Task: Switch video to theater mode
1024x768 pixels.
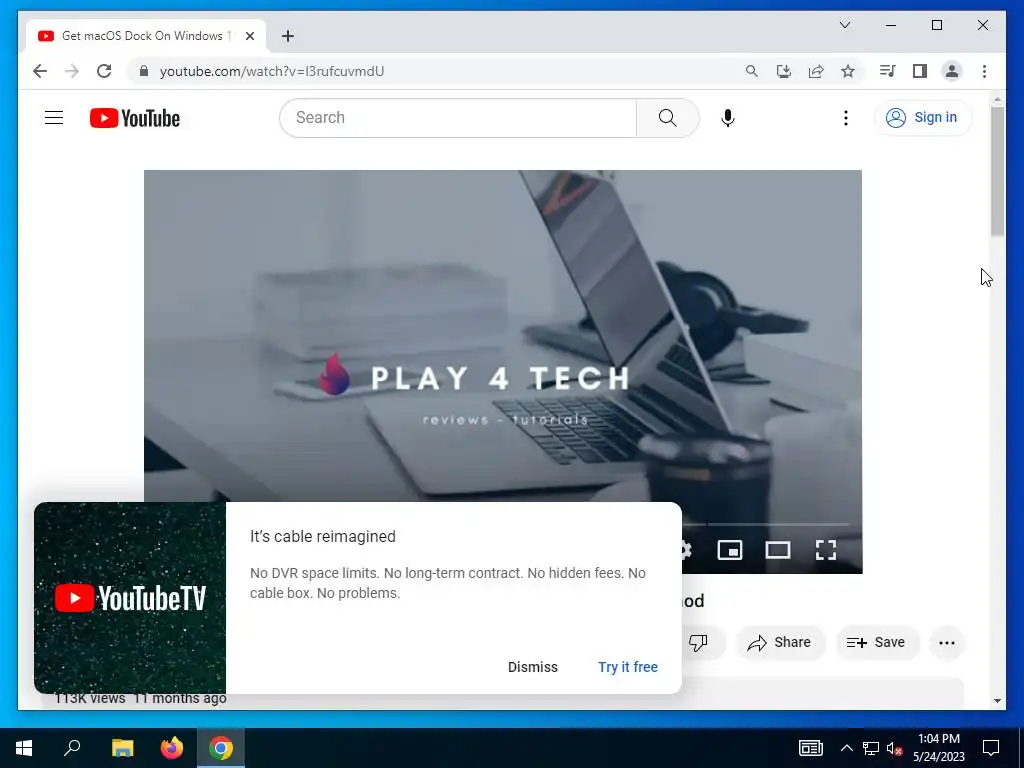Action: tap(778, 550)
